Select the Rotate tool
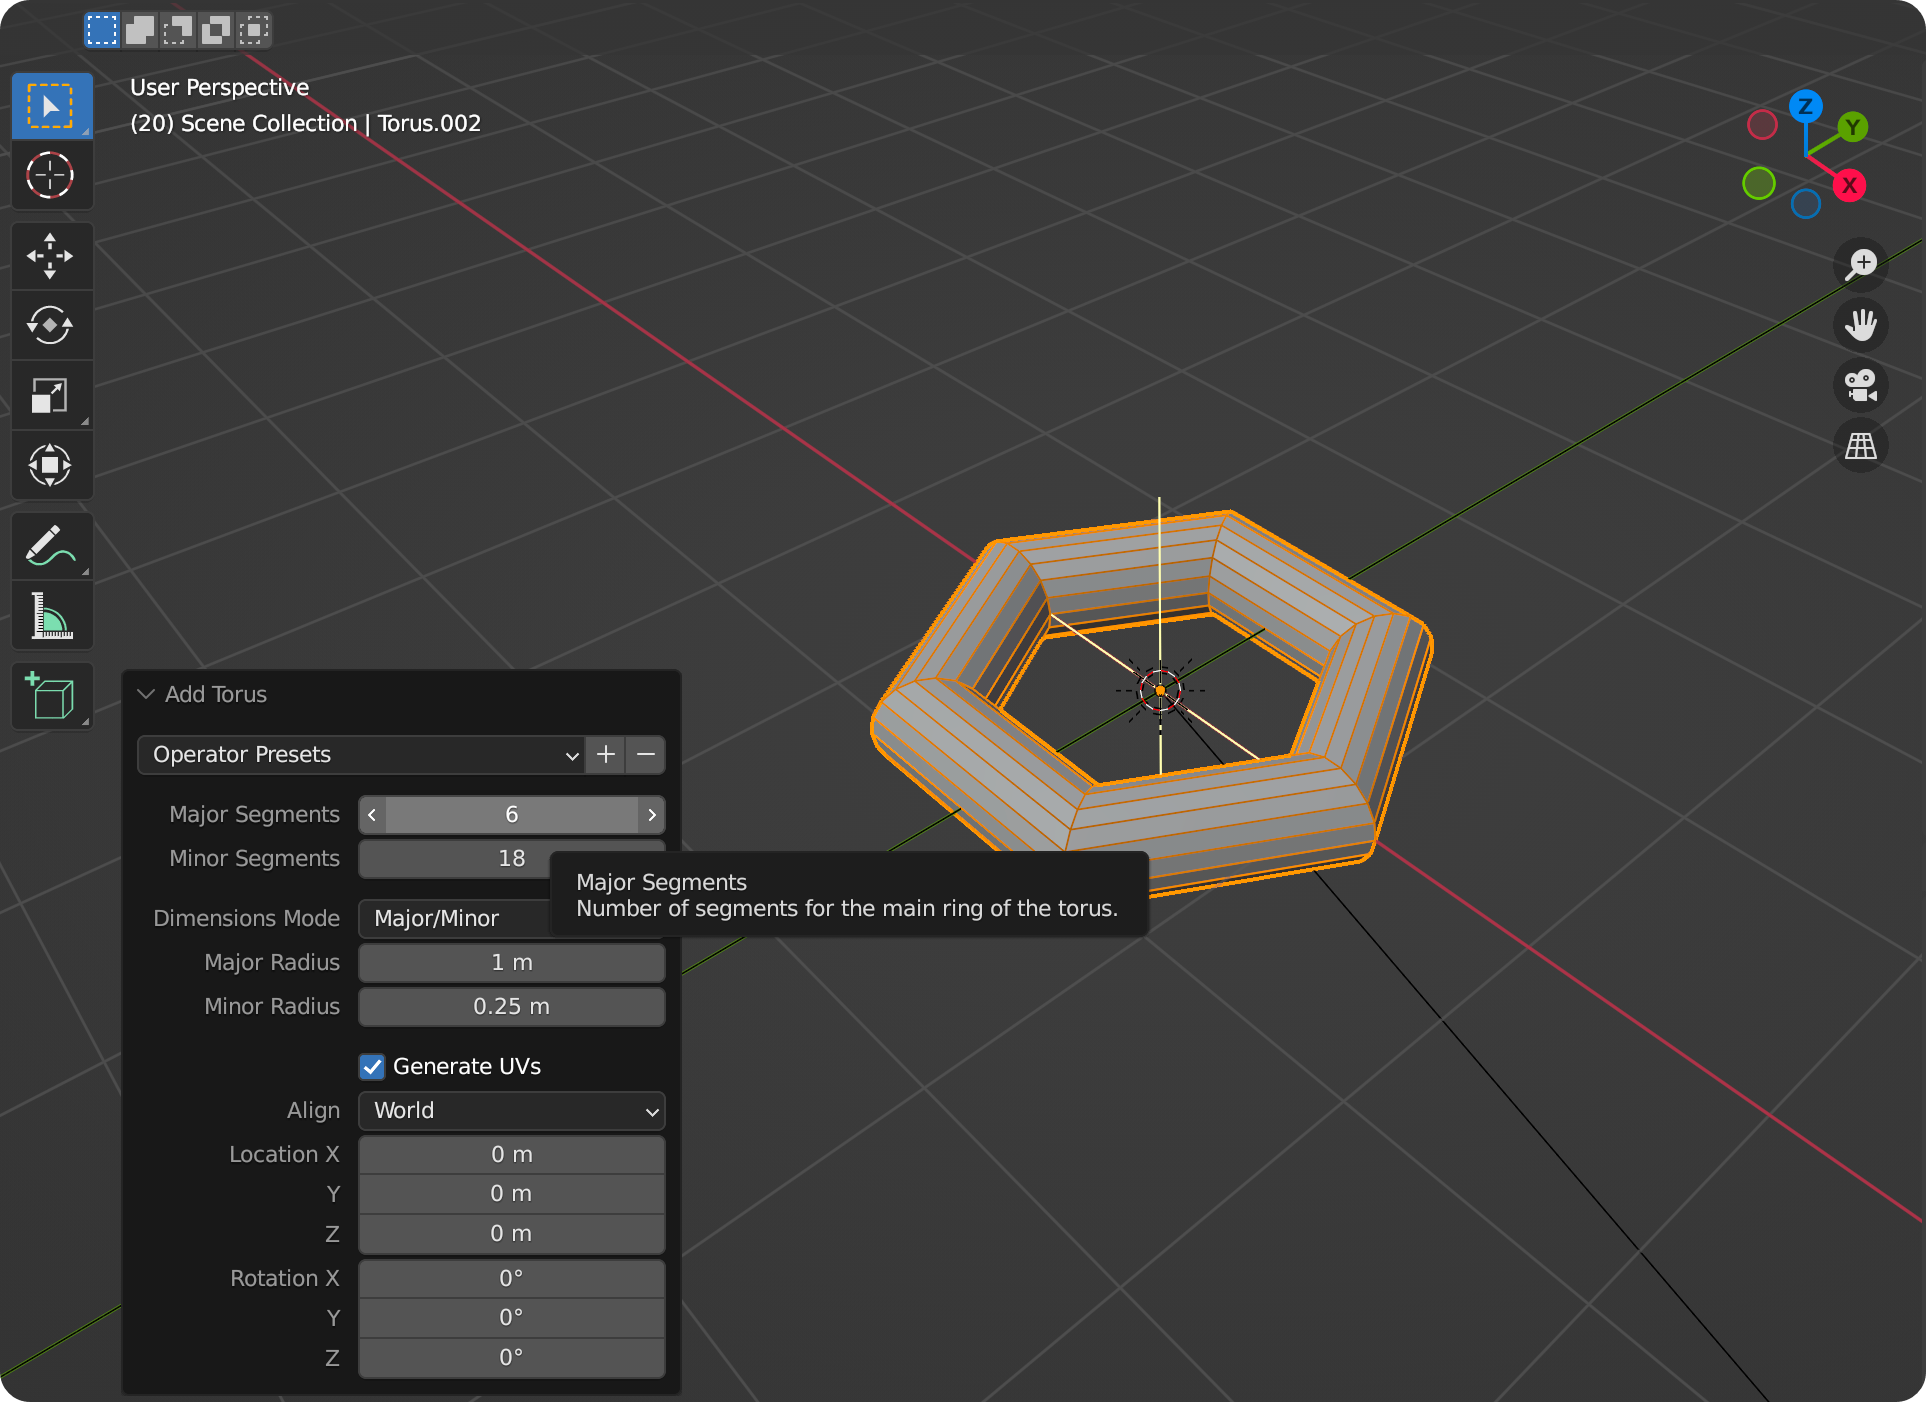1926x1402 pixels. pos(52,326)
